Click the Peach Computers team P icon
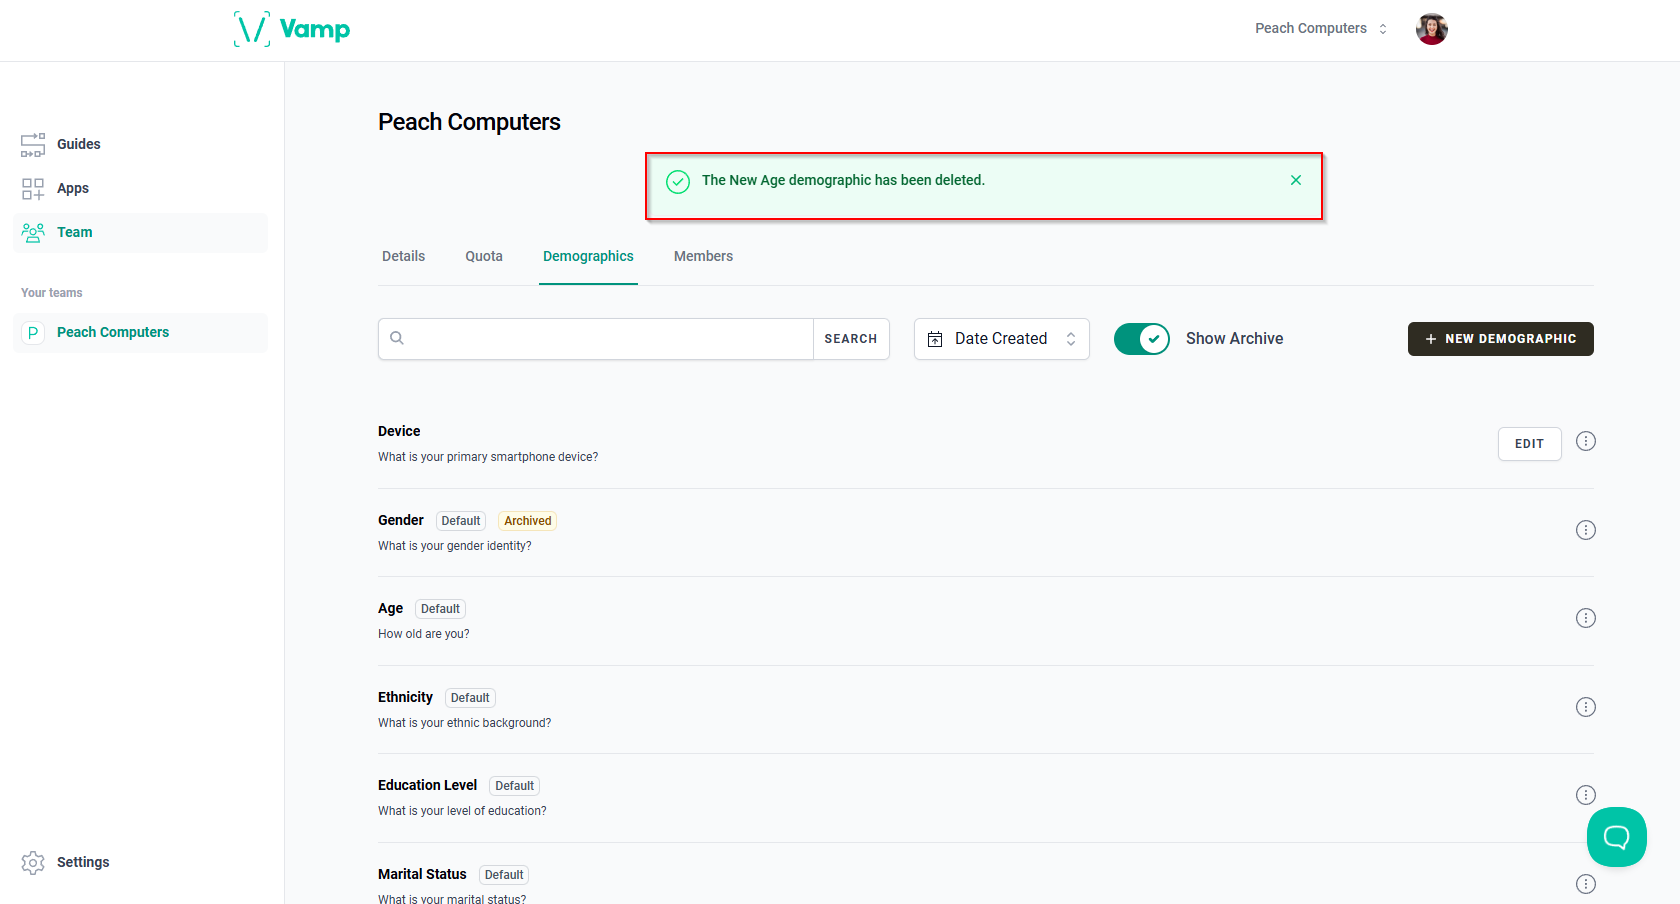Screen dimensions: 1680x904 click(33, 333)
